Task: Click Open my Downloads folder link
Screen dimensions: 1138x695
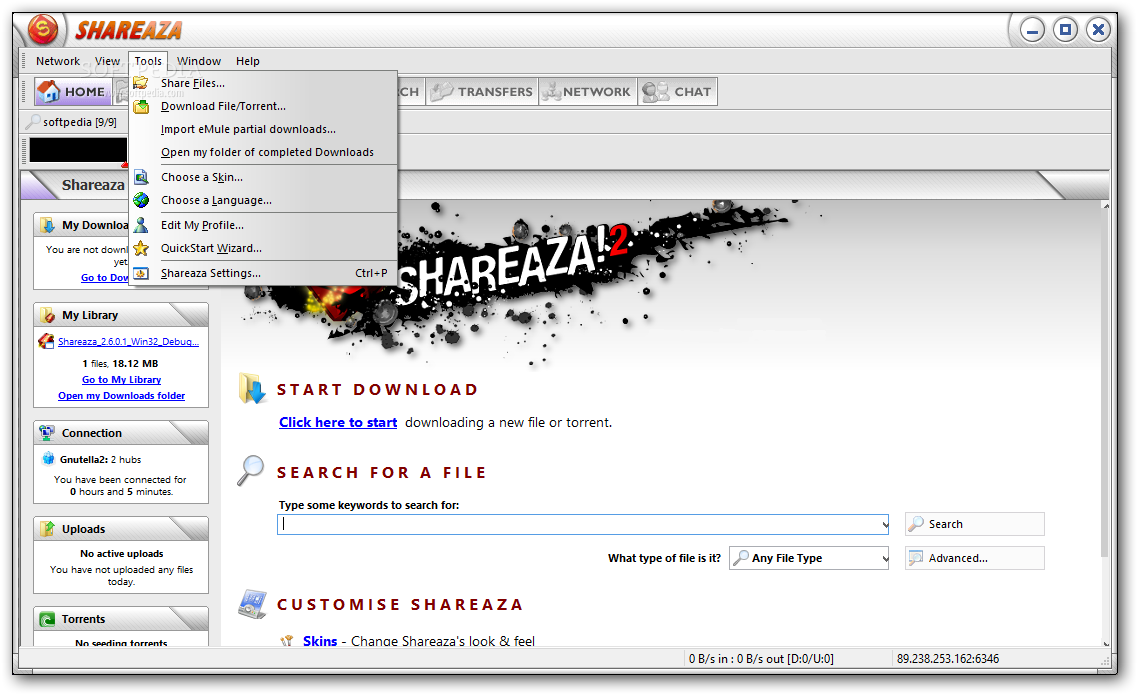Action: click(x=121, y=395)
